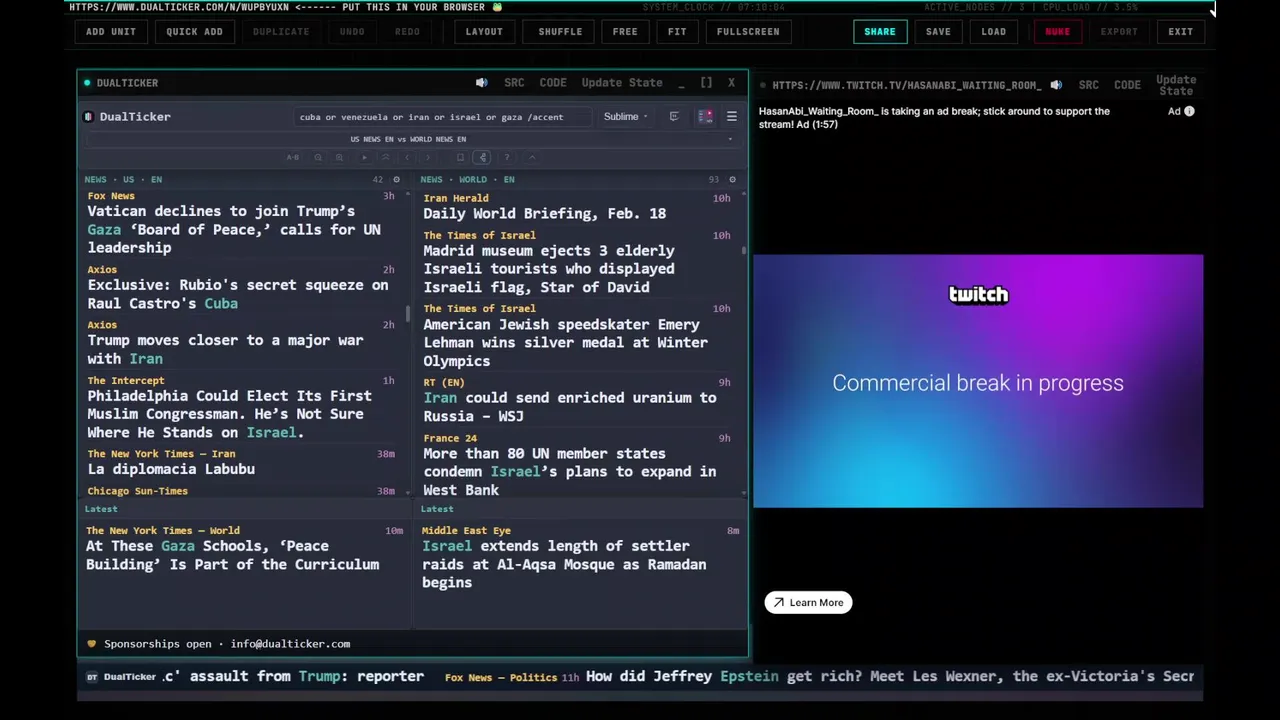Toggle the highlighted pointer mode icon

483,157
